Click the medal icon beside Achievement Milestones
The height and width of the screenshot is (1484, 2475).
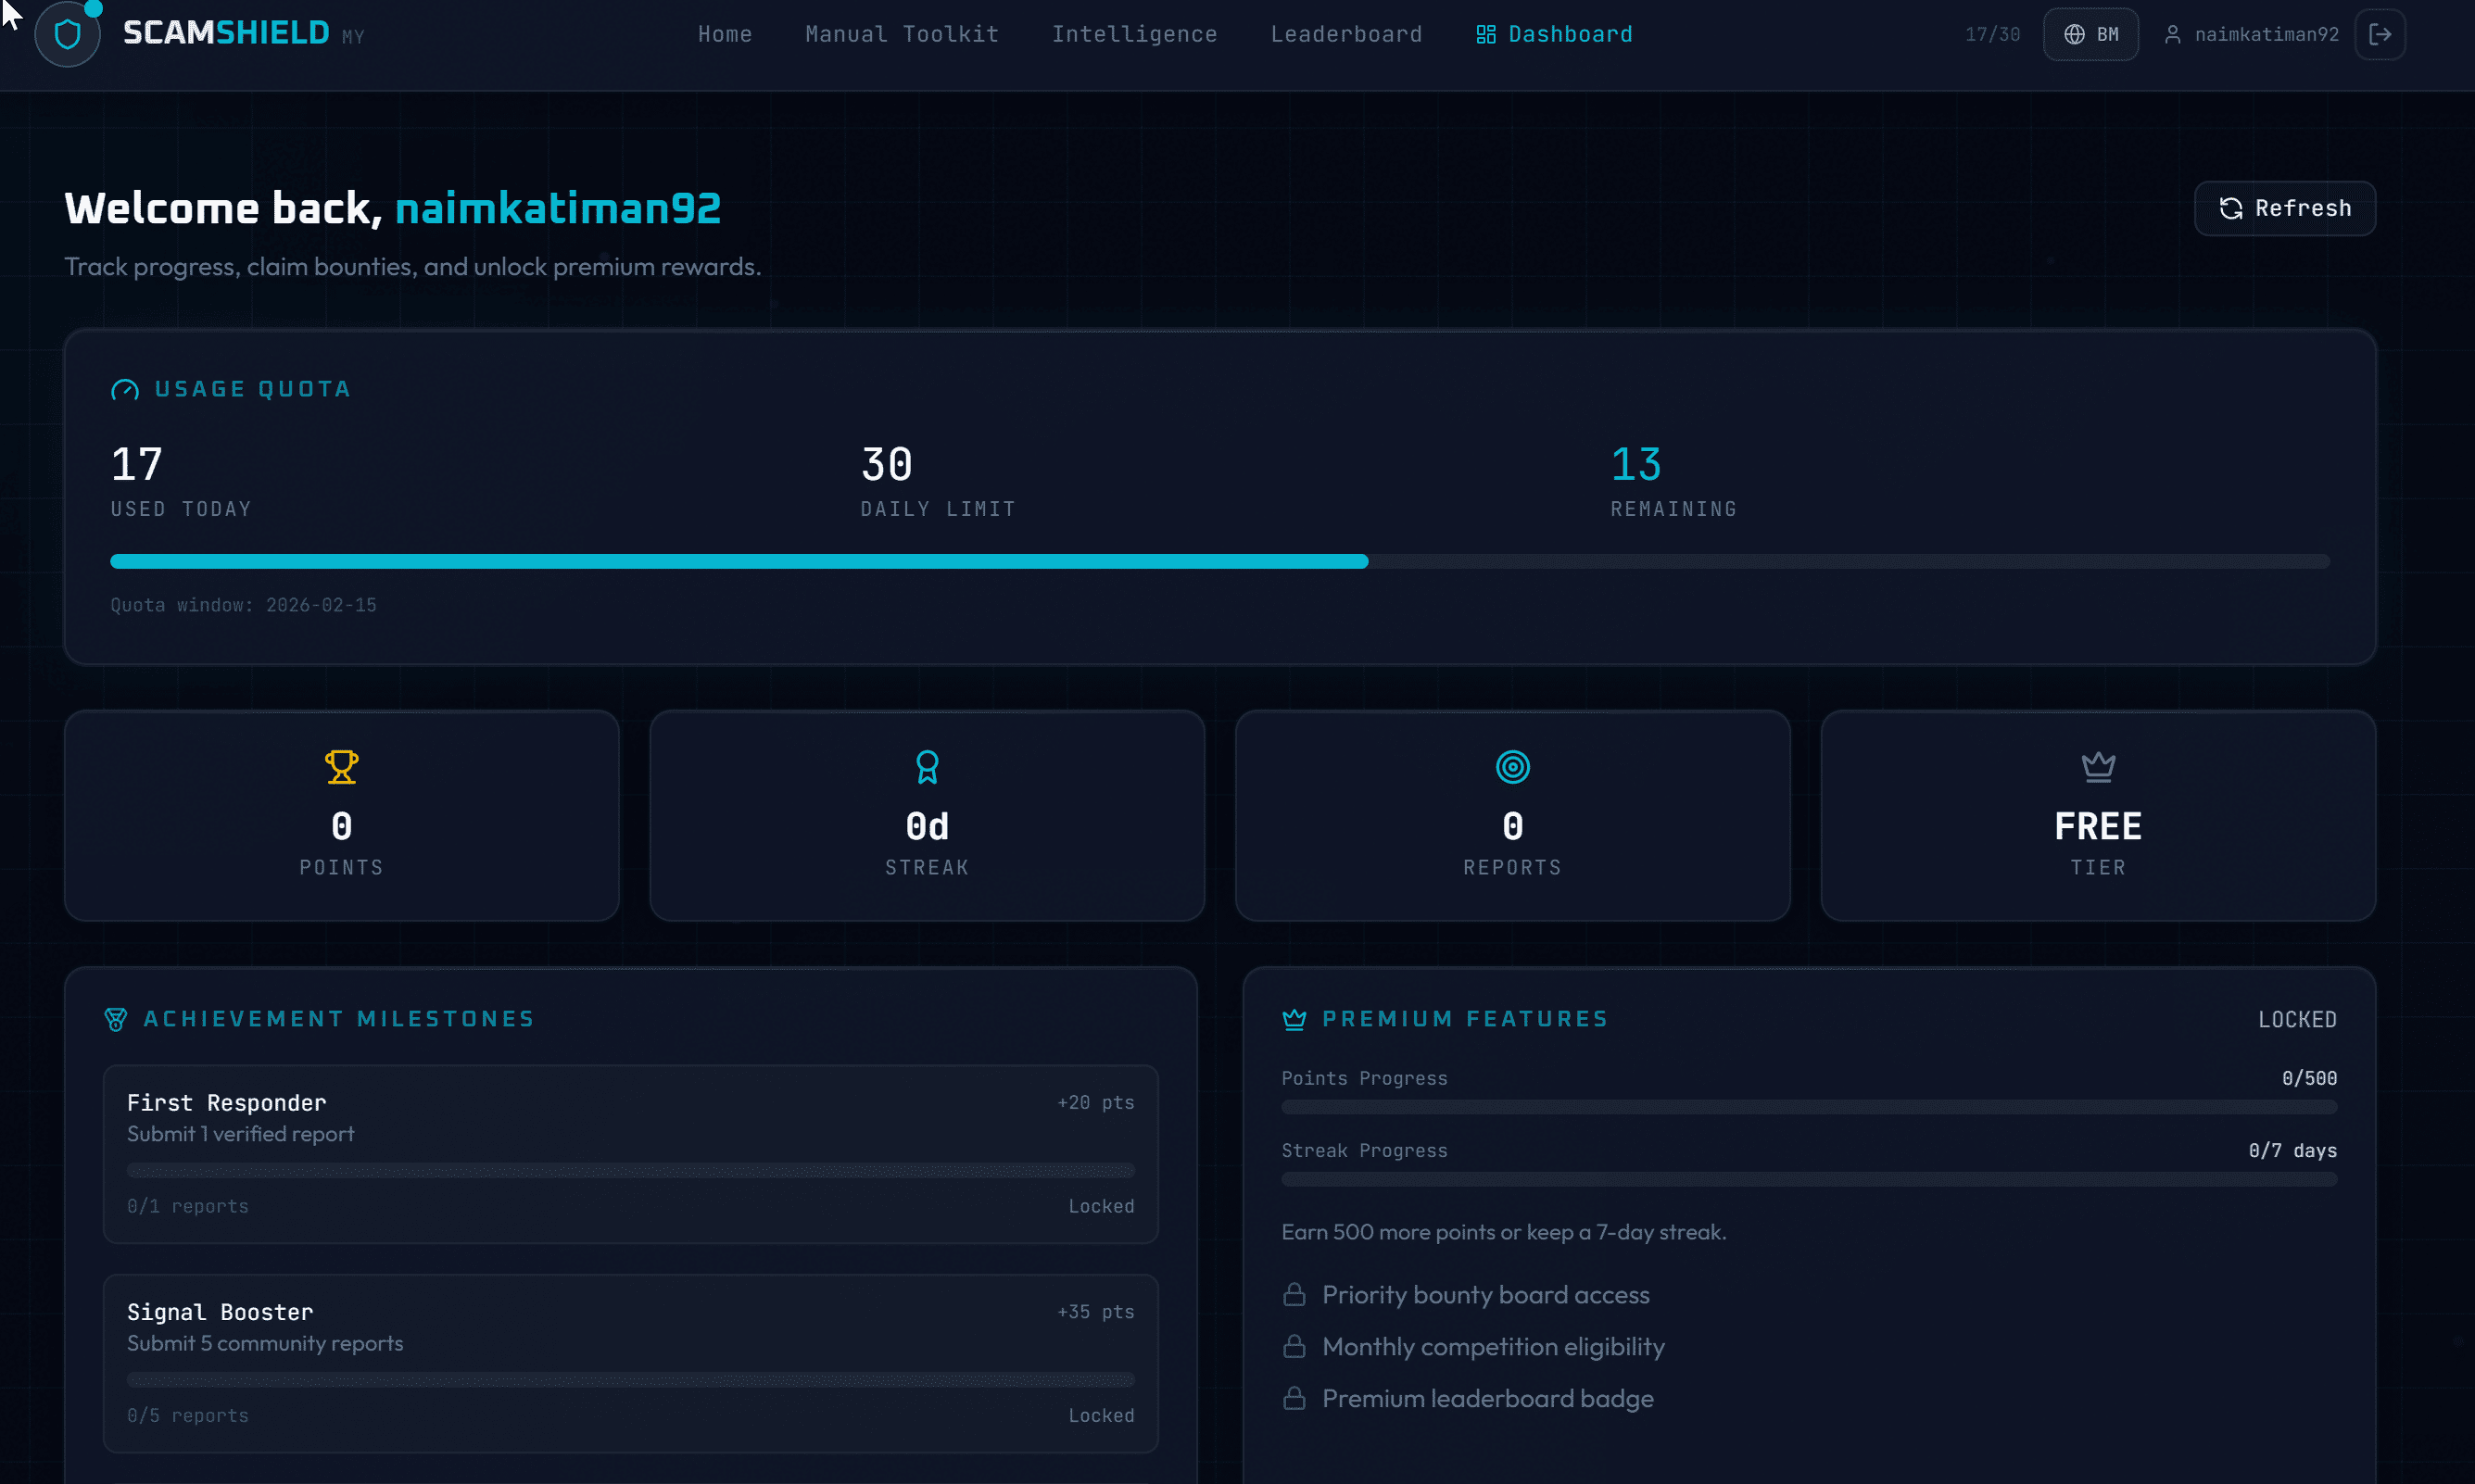[117, 1019]
